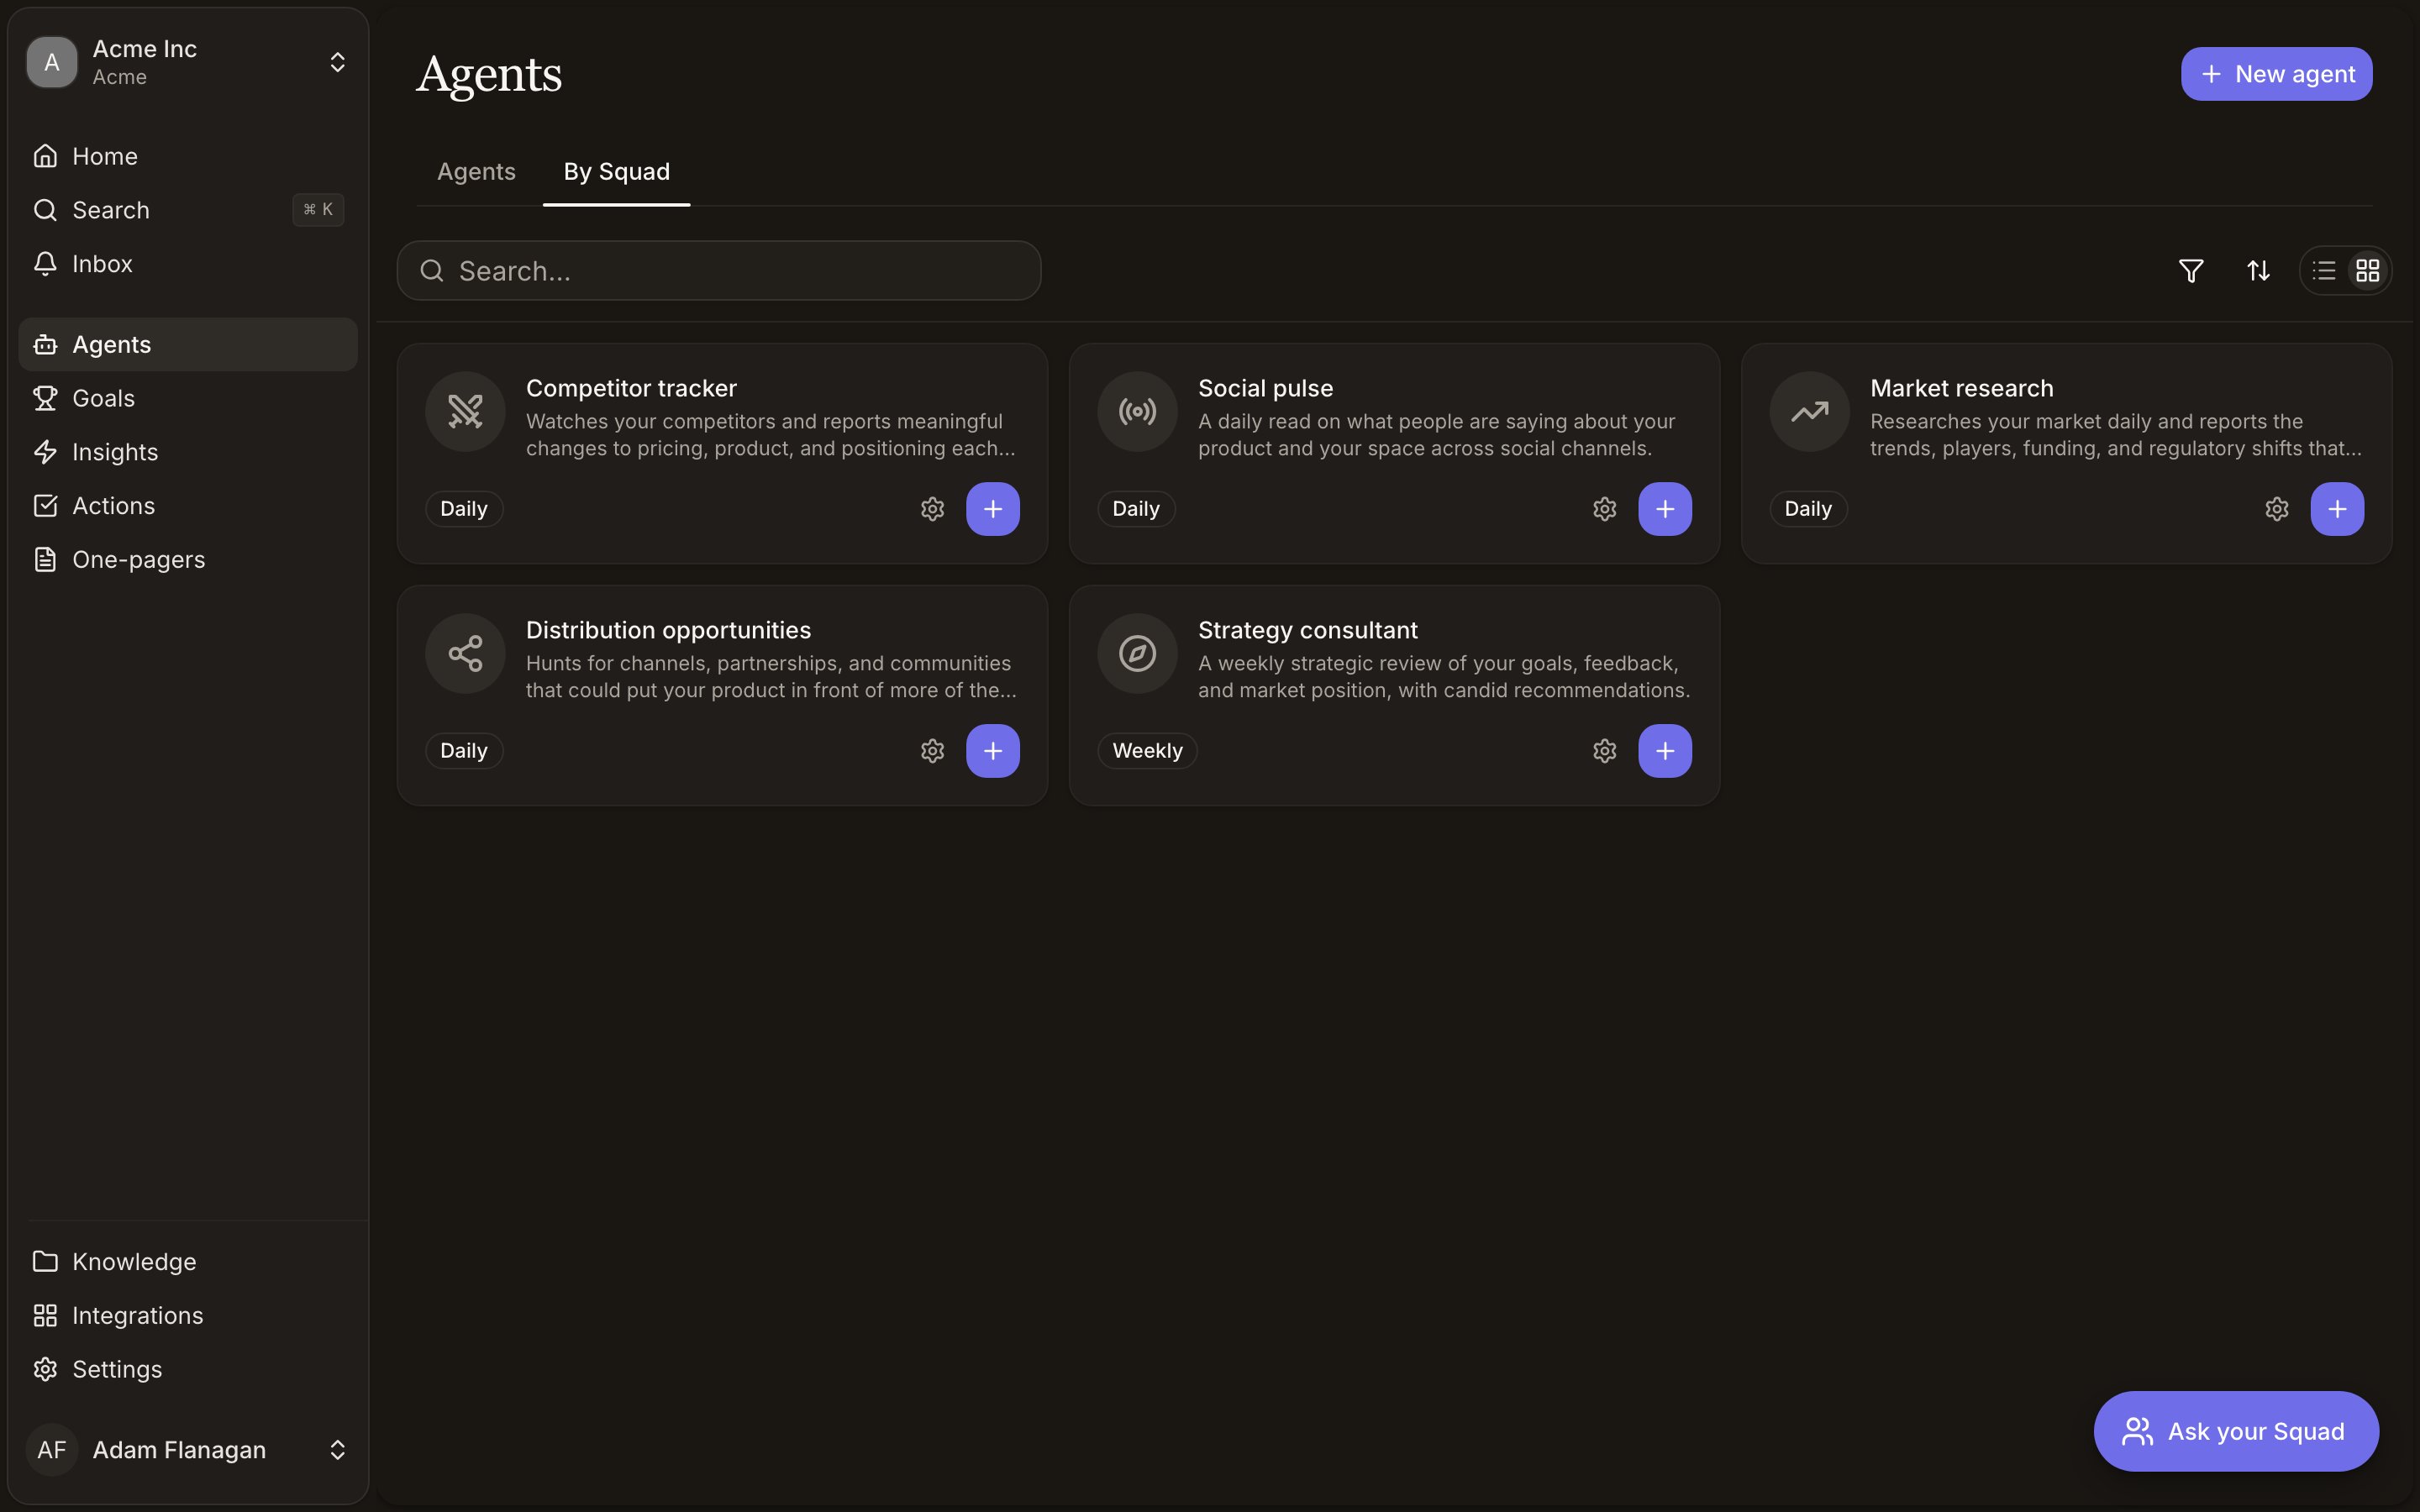
Task: Click the Social pulse broadcast icon
Action: 1137,411
